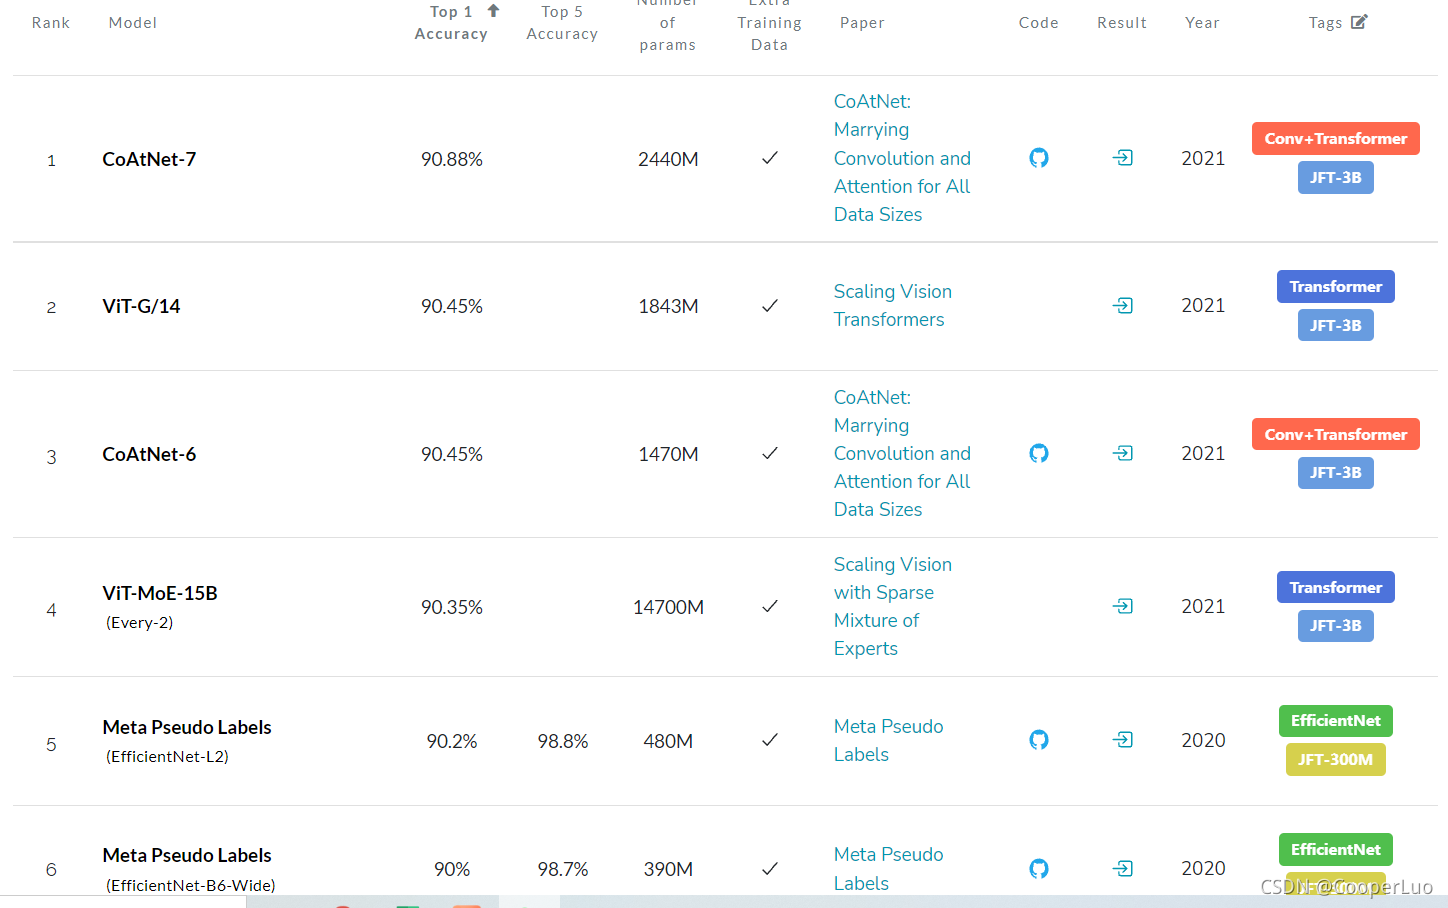Open result icon for EfficientNet-B6-Wide row

1123,868
